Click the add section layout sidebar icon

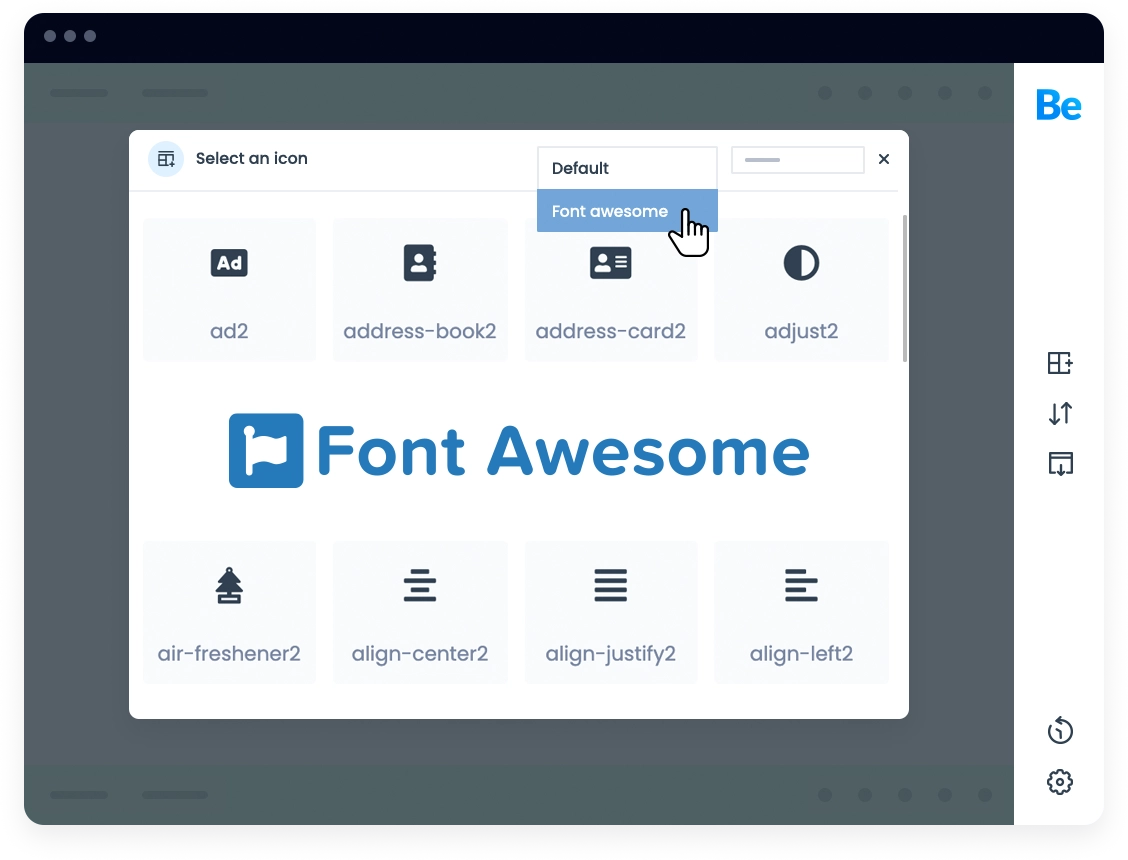(1060, 363)
